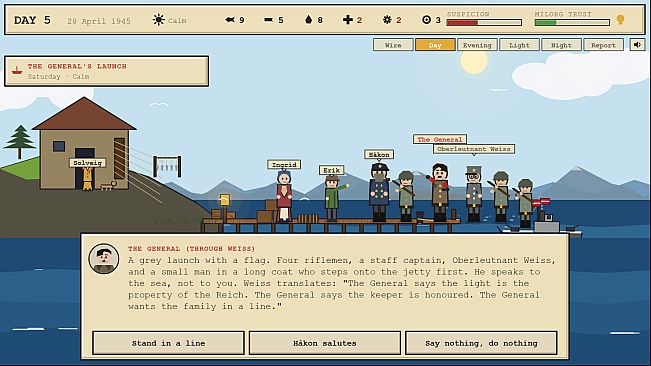Image resolution: width=651 pixels, height=366 pixels.
Task: Click the keeper's house door
Action: tap(85, 168)
